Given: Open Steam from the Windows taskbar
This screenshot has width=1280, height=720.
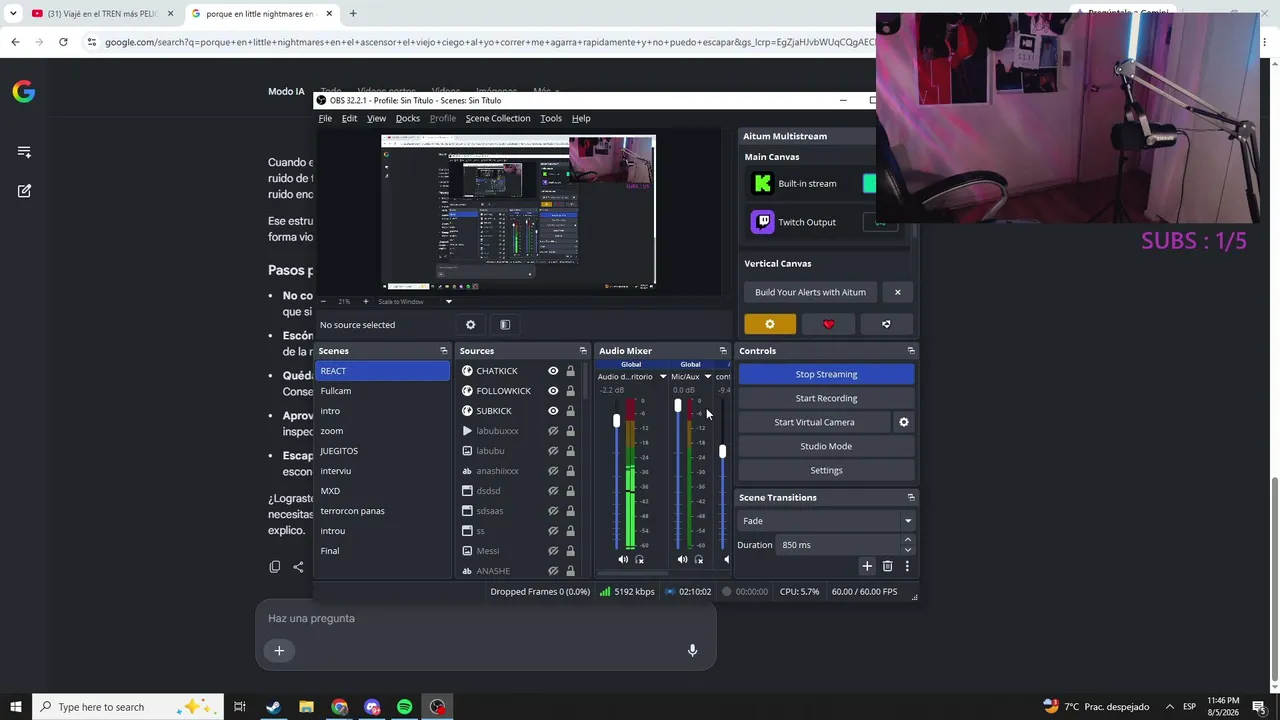Looking at the screenshot, I should 273,707.
